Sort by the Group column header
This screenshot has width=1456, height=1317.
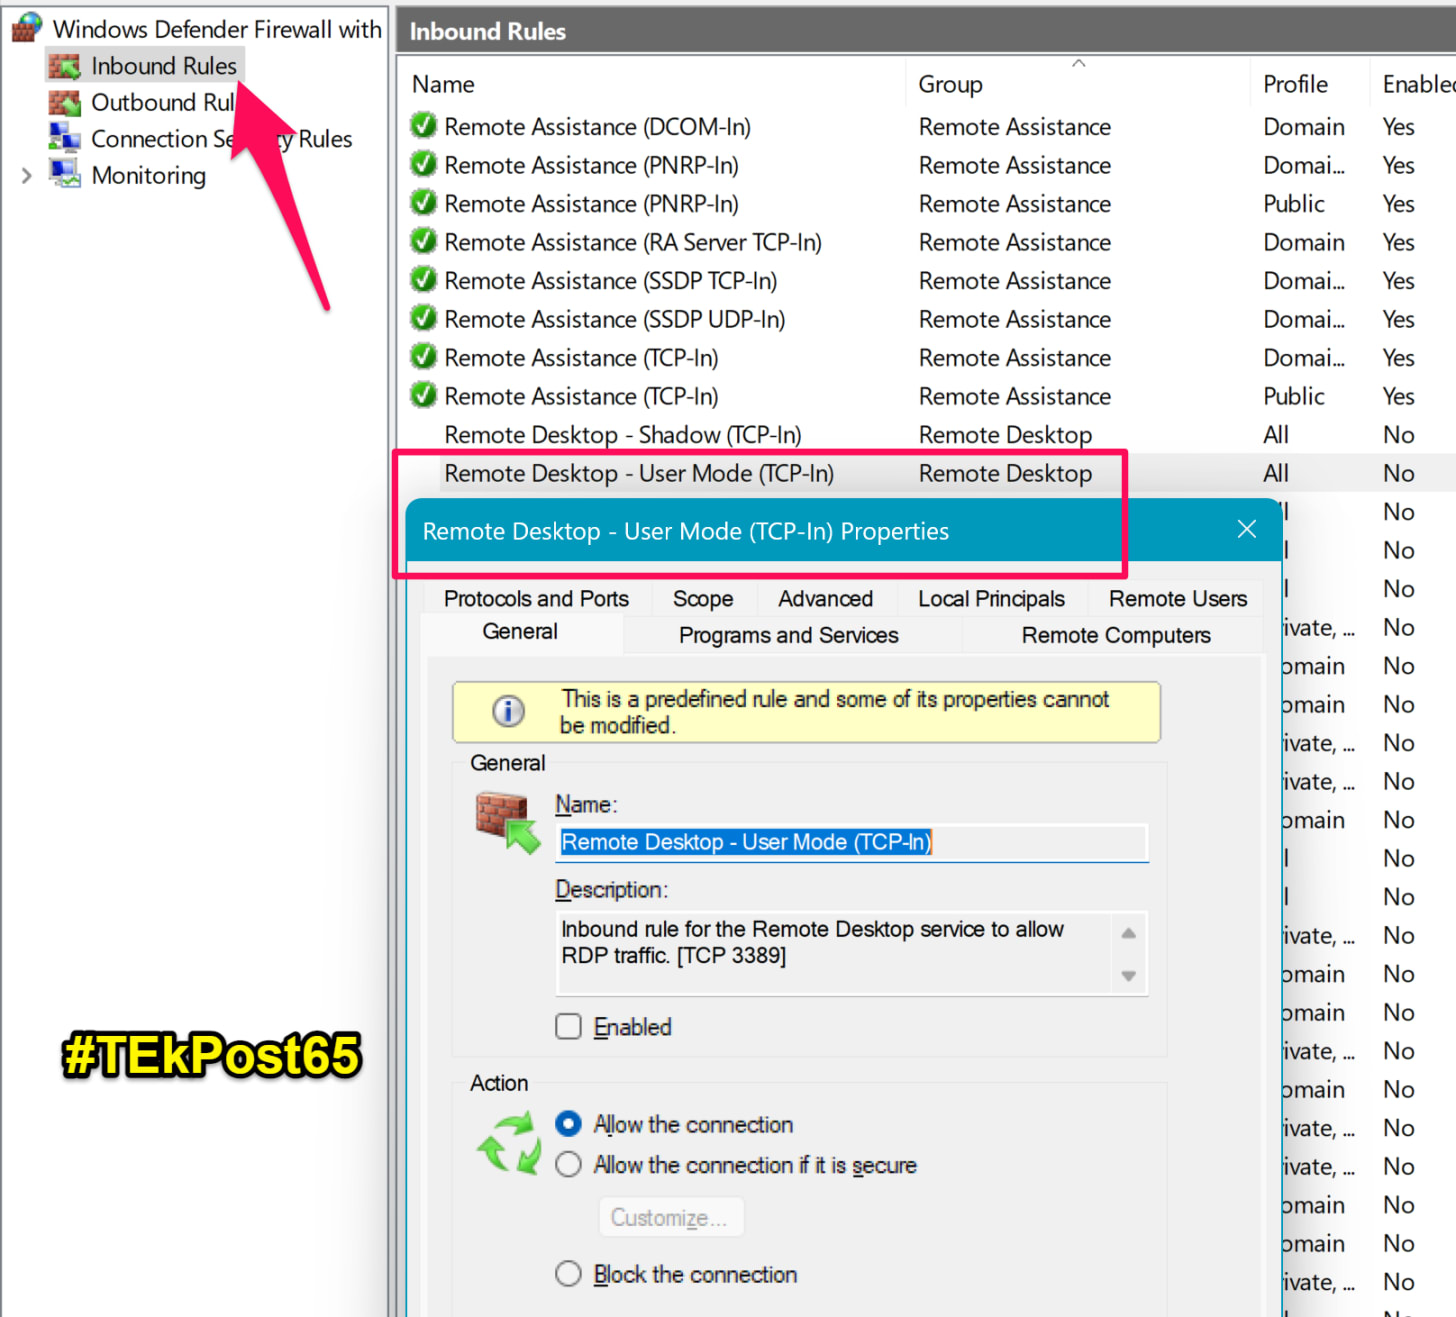point(950,84)
